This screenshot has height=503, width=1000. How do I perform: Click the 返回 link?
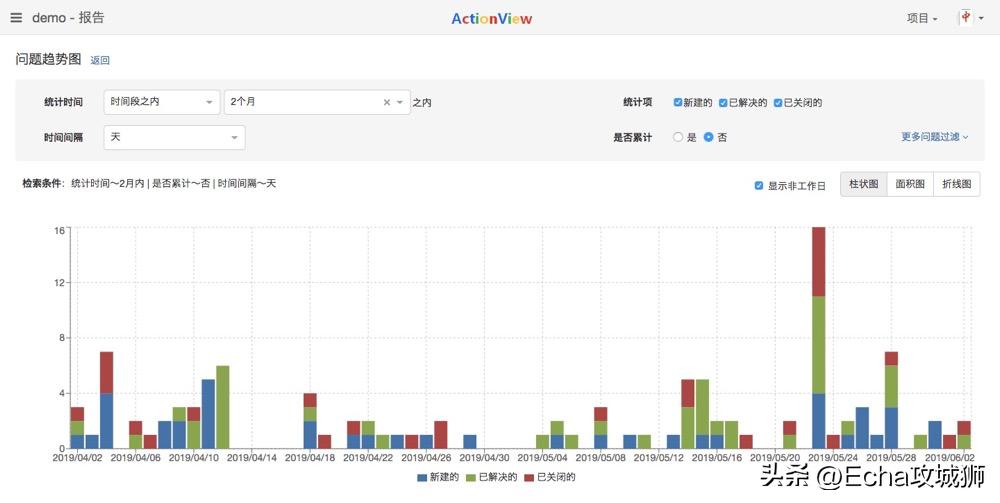[x=100, y=60]
